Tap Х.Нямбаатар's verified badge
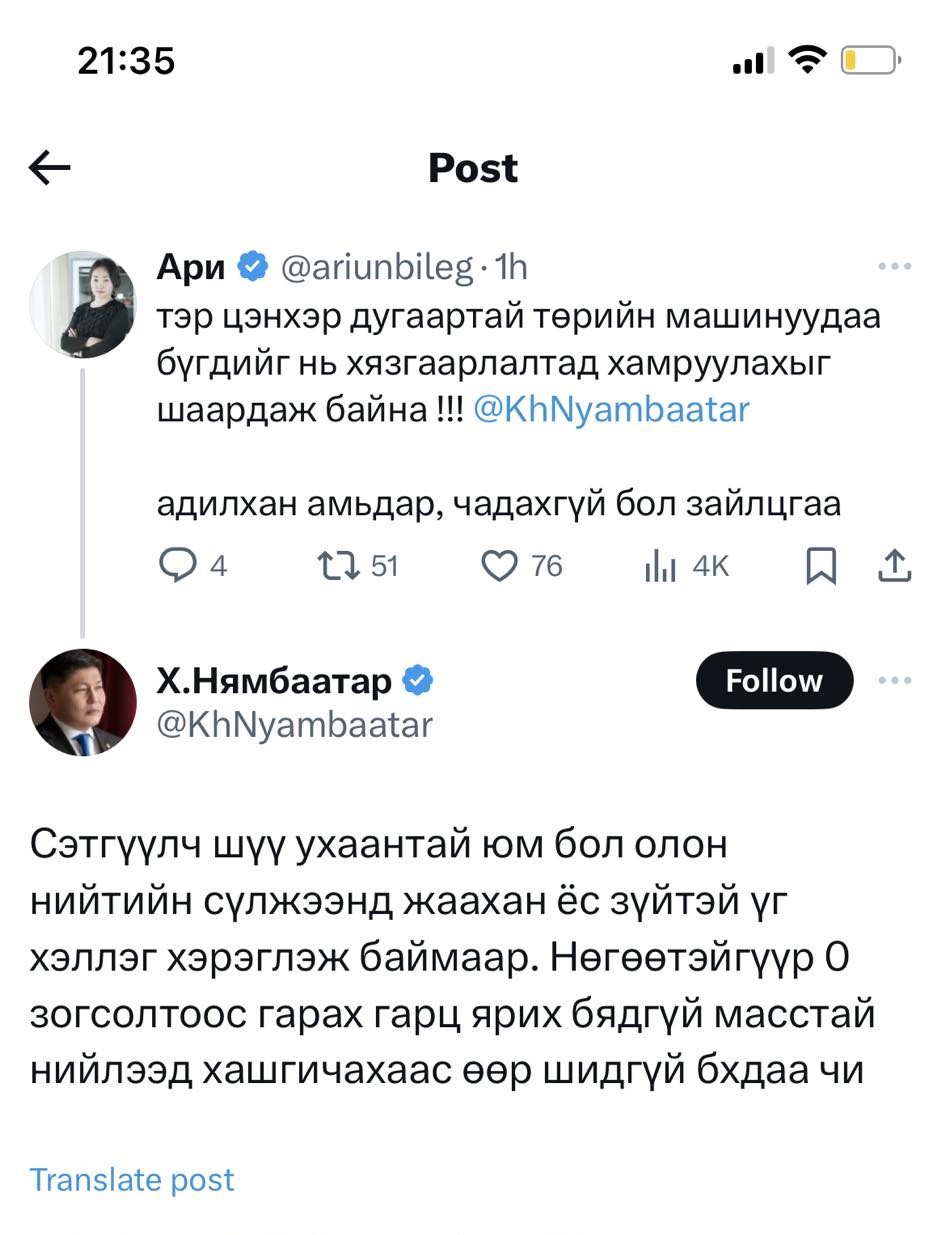 [x=417, y=682]
